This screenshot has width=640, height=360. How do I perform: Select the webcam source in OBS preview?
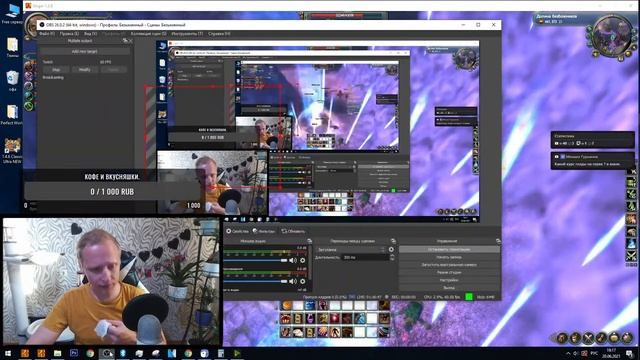(x=212, y=182)
